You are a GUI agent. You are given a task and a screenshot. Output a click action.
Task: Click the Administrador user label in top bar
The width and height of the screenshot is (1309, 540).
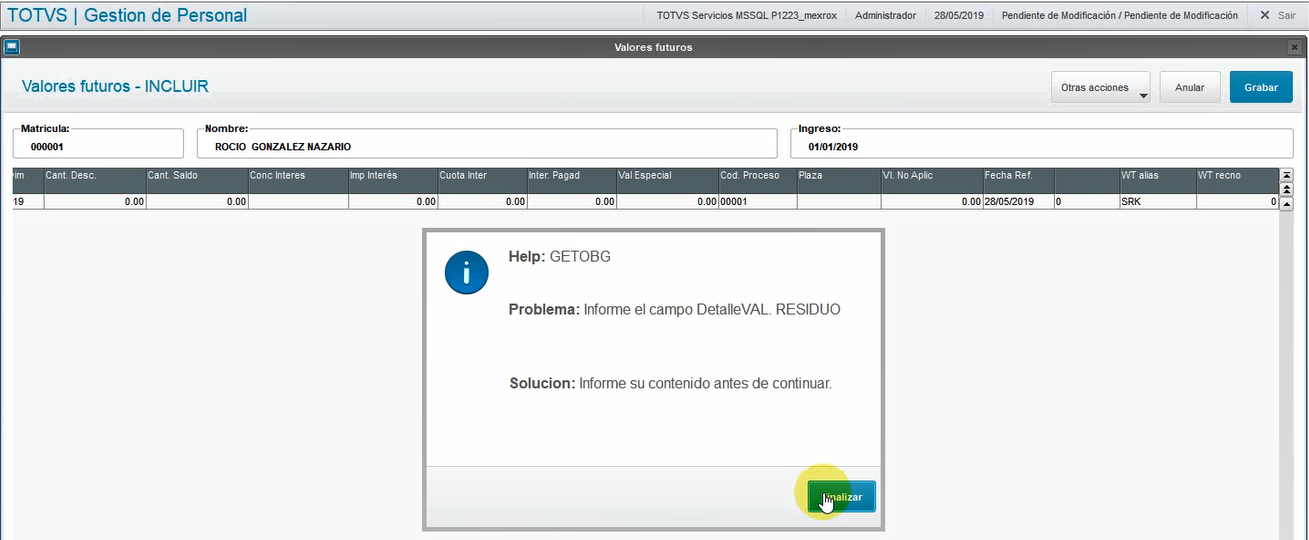pos(885,15)
